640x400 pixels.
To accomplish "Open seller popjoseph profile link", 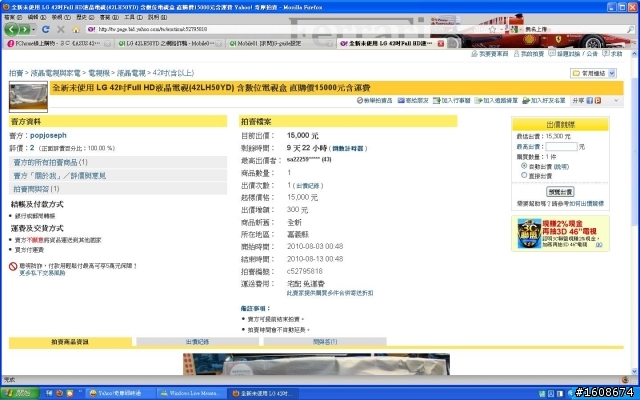I will 48,135.
